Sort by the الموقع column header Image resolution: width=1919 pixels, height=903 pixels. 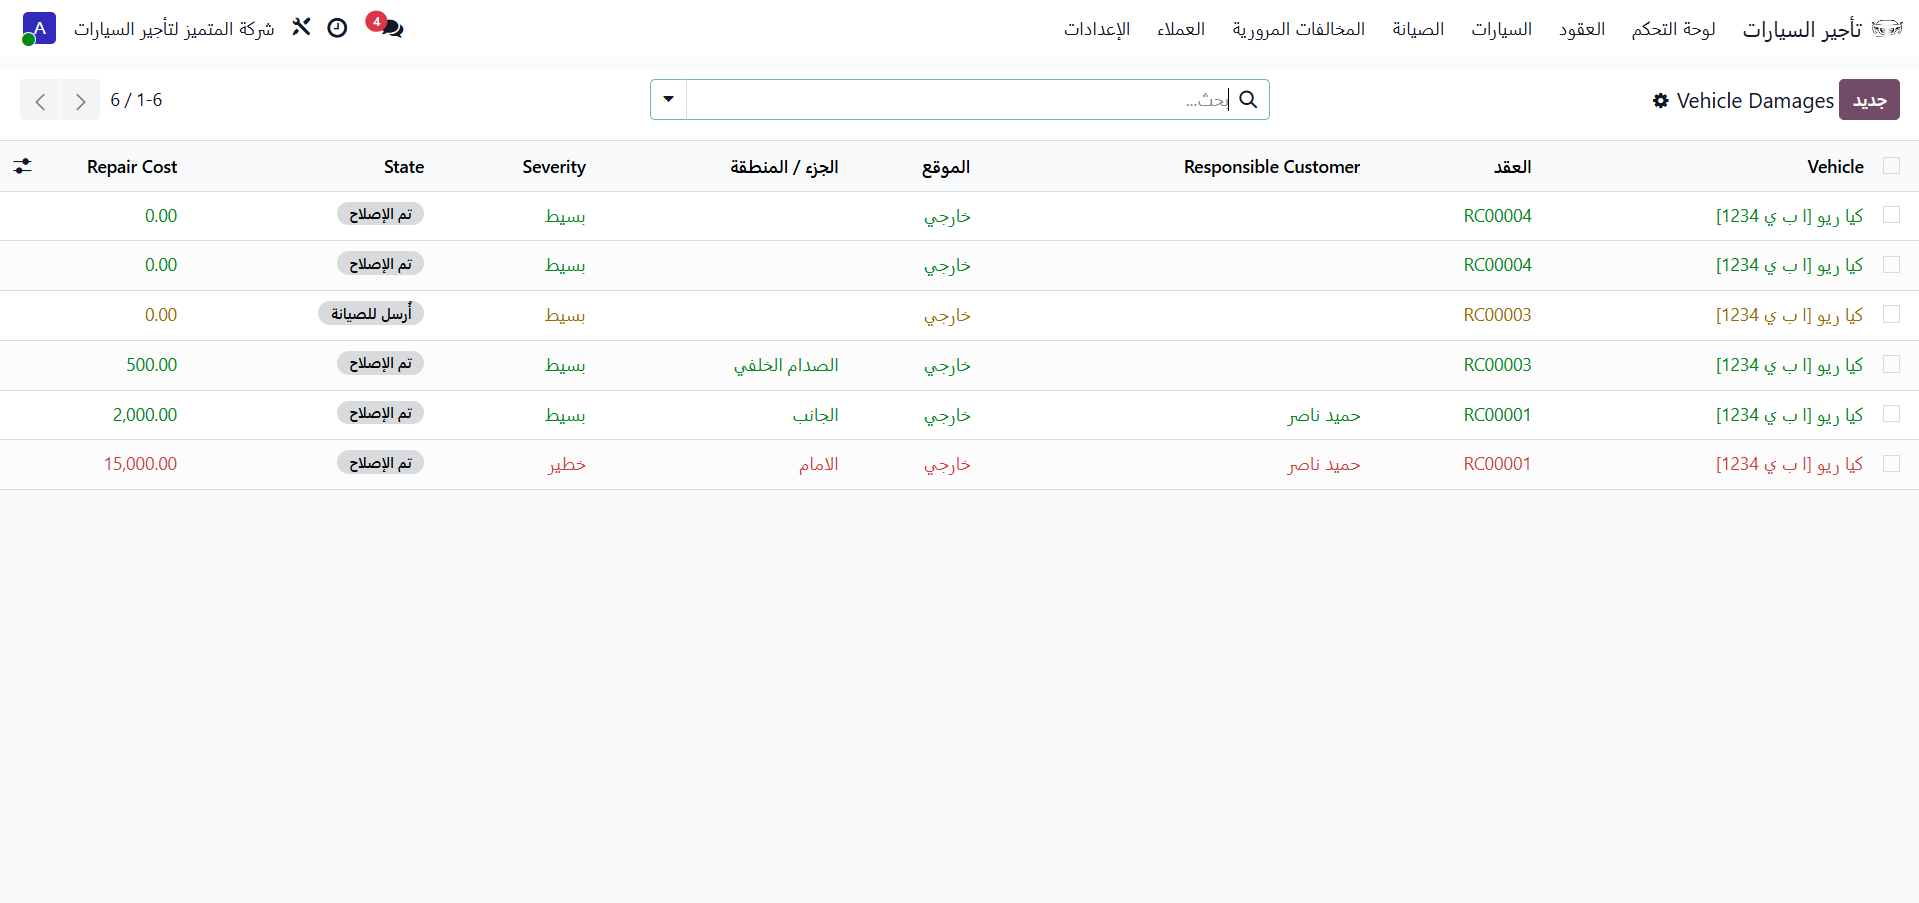click(946, 167)
